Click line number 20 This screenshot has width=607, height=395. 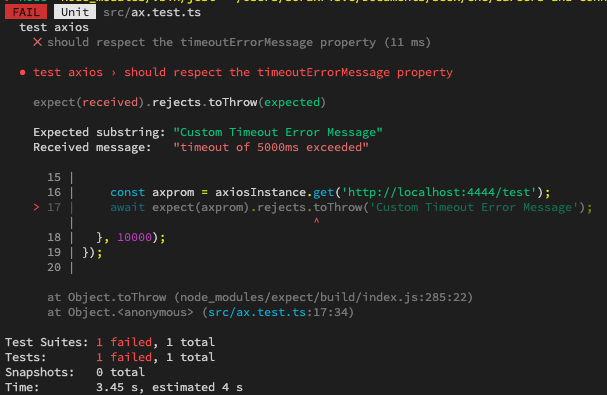coord(54,267)
